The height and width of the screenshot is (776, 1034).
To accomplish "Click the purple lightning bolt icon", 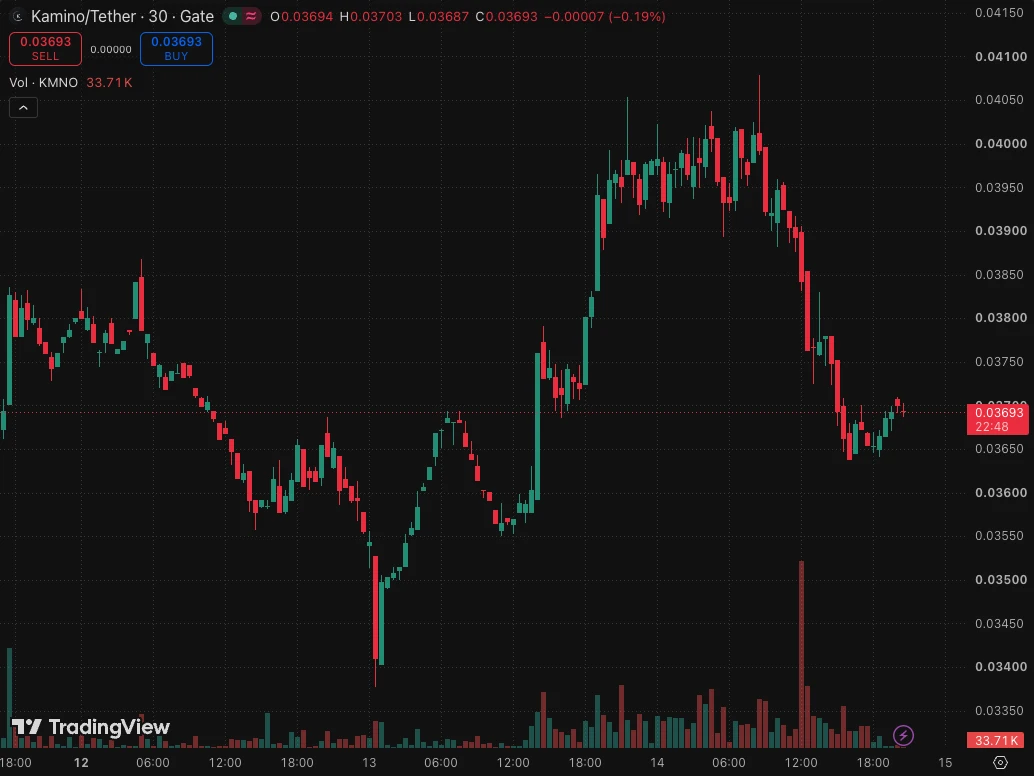I will [903, 734].
